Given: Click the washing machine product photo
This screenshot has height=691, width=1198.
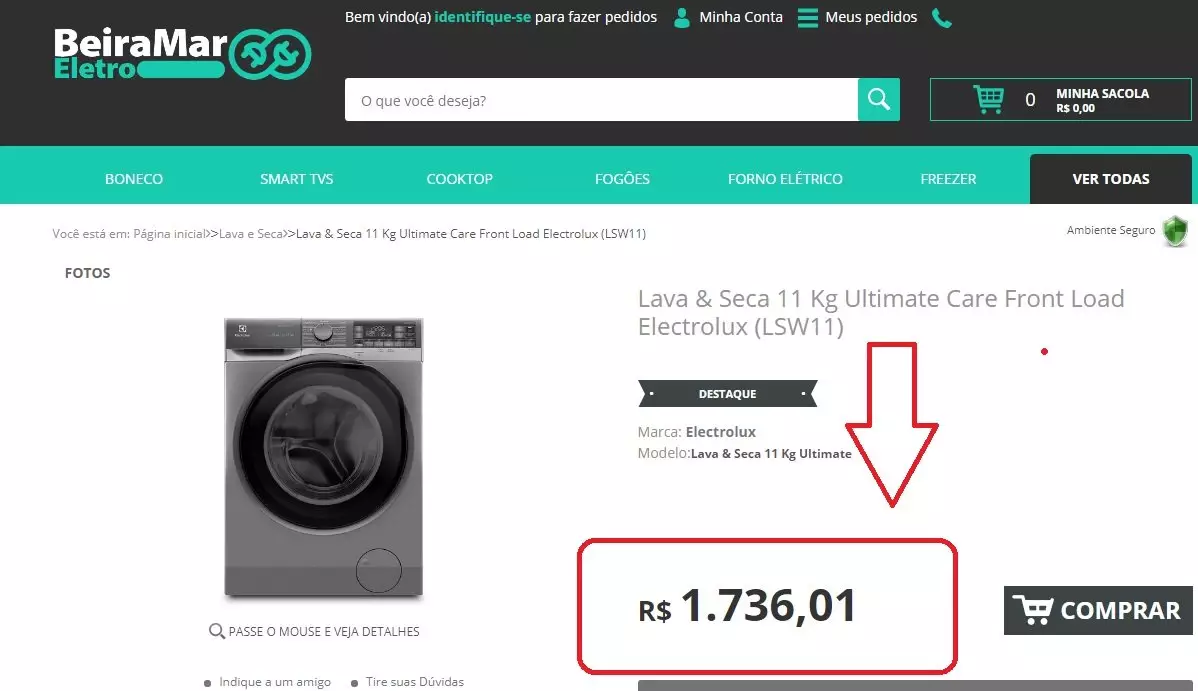Looking at the screenshot, I should pyautogui.click(x=324, y=457).
